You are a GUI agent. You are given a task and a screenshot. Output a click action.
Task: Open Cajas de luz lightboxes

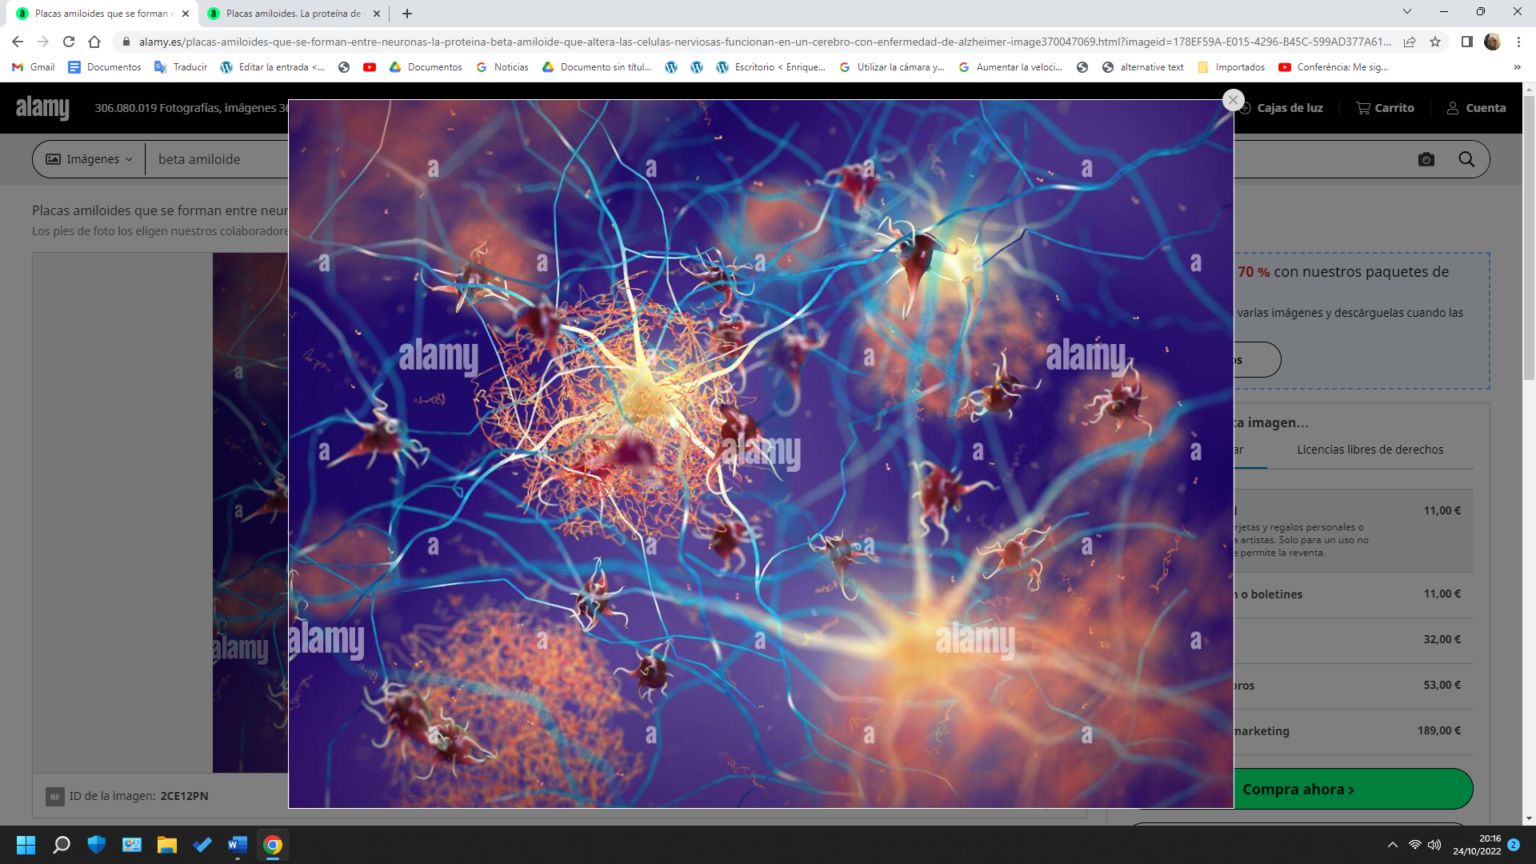1280,108
